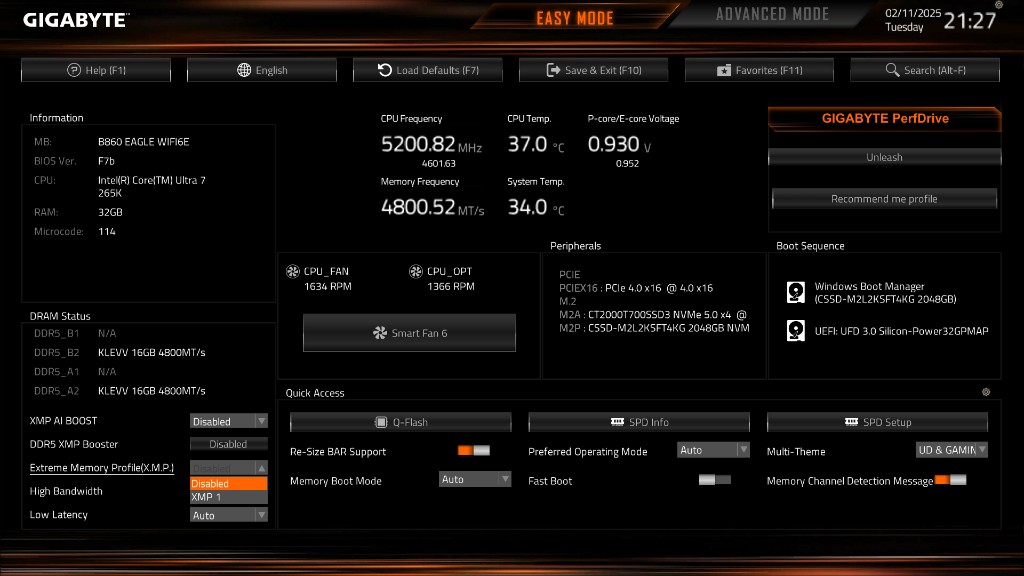The height and width of the screenshot is (576, 1024).
Task: Click the M2A CT2000T700SSD3 entry
Action: point(652,315)
